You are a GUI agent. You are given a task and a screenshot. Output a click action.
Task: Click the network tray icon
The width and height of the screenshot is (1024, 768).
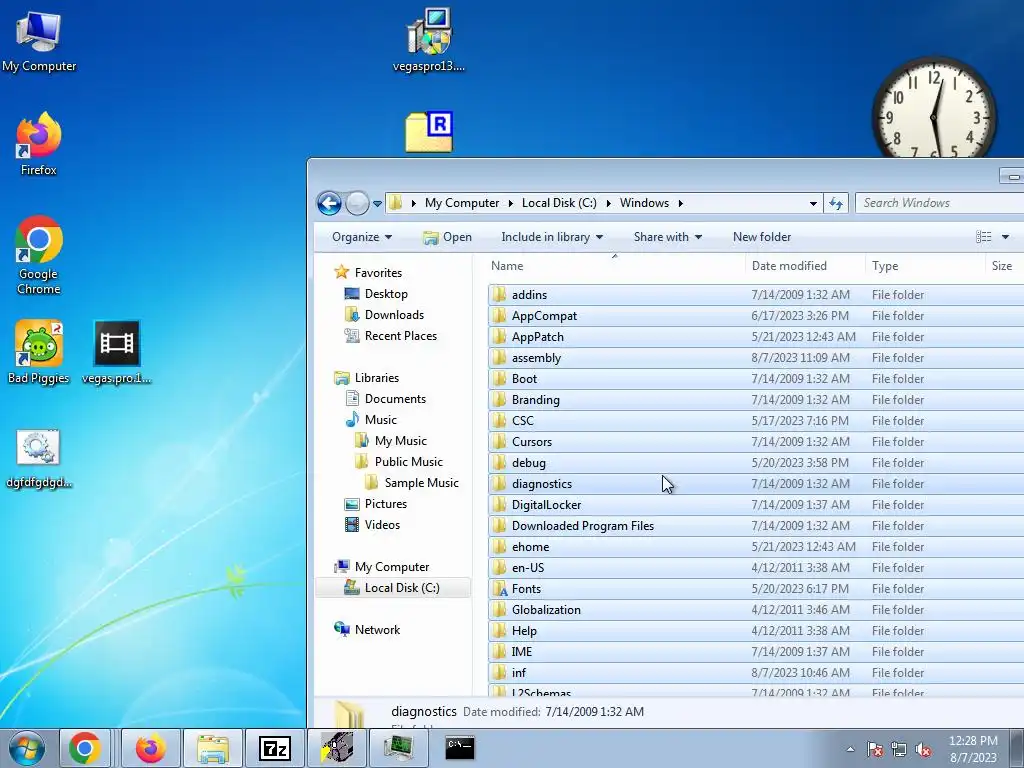pos(899,750)
